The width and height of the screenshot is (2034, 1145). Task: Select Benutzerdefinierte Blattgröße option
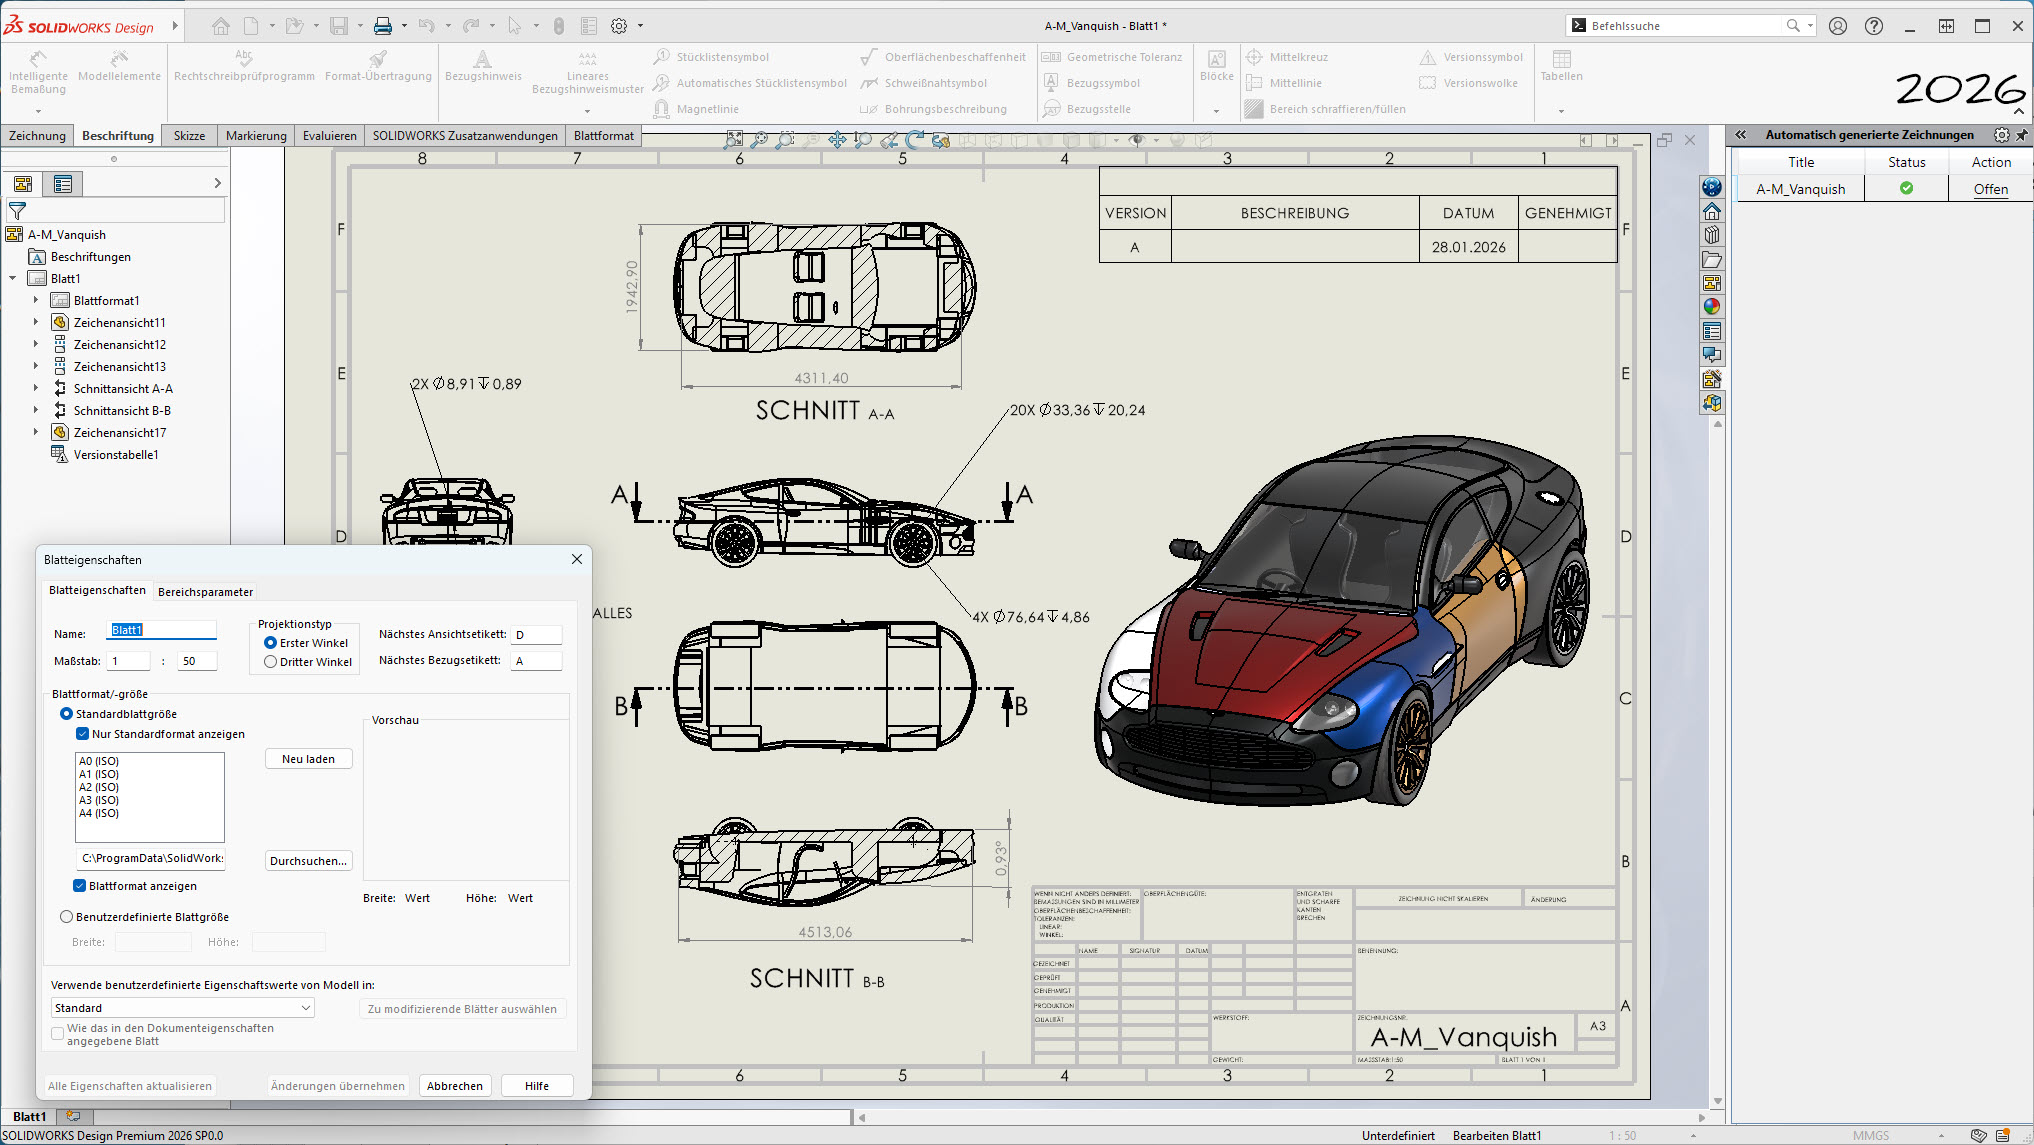[67, 917]
